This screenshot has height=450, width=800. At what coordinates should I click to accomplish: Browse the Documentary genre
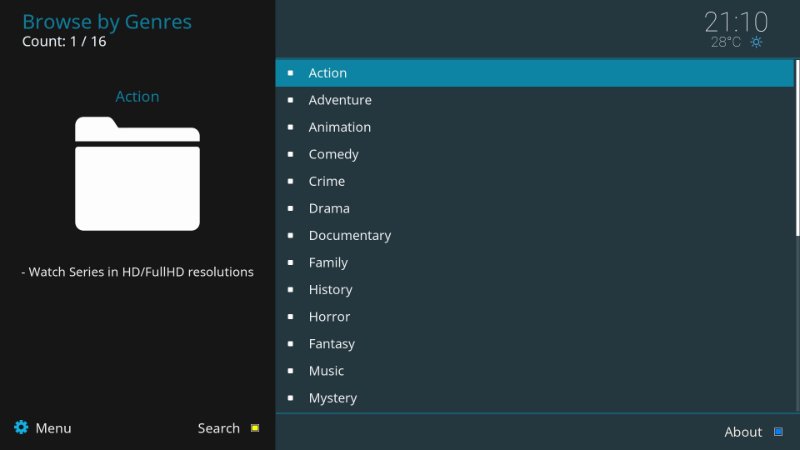click(x=349, y=235)
